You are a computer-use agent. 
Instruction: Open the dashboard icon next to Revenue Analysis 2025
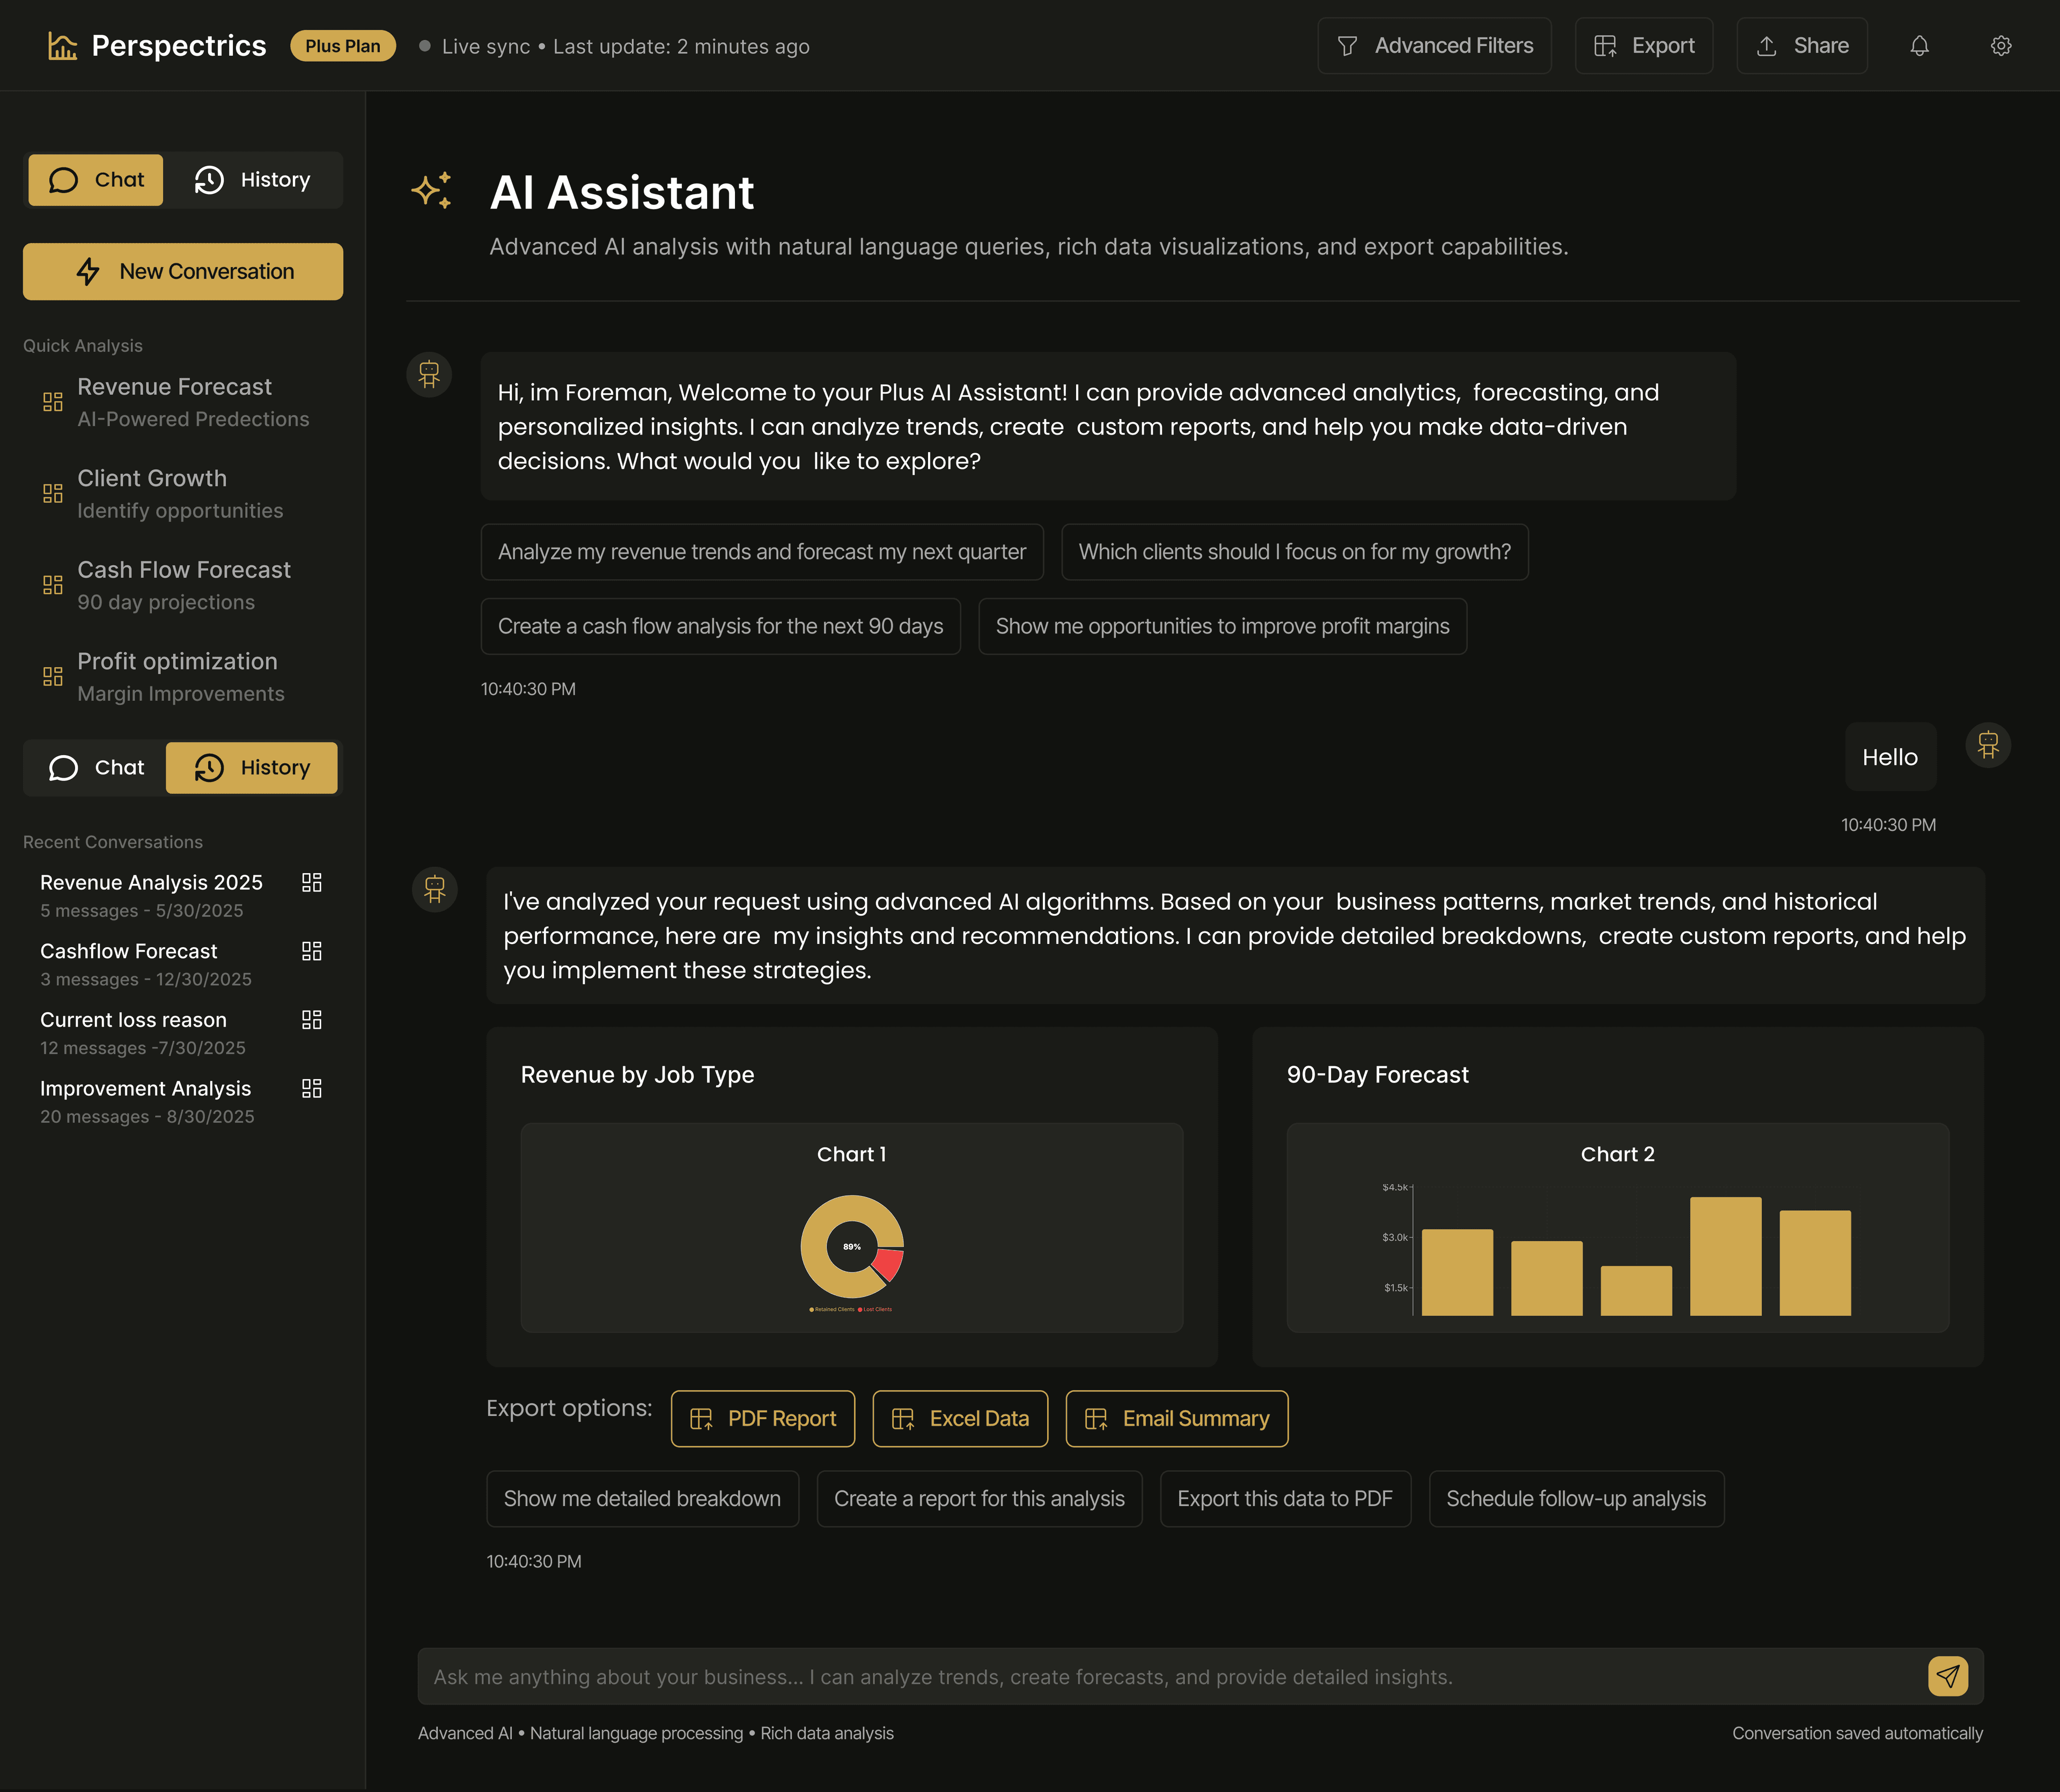pos(312,882)
